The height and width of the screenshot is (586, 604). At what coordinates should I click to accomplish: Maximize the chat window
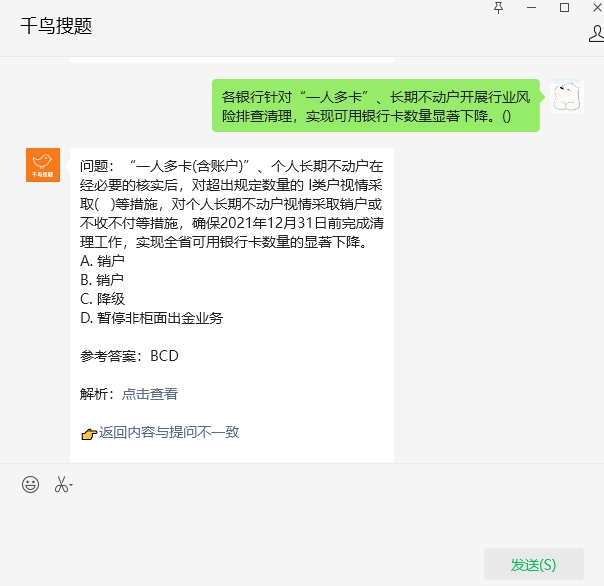[x=564, y=8]
